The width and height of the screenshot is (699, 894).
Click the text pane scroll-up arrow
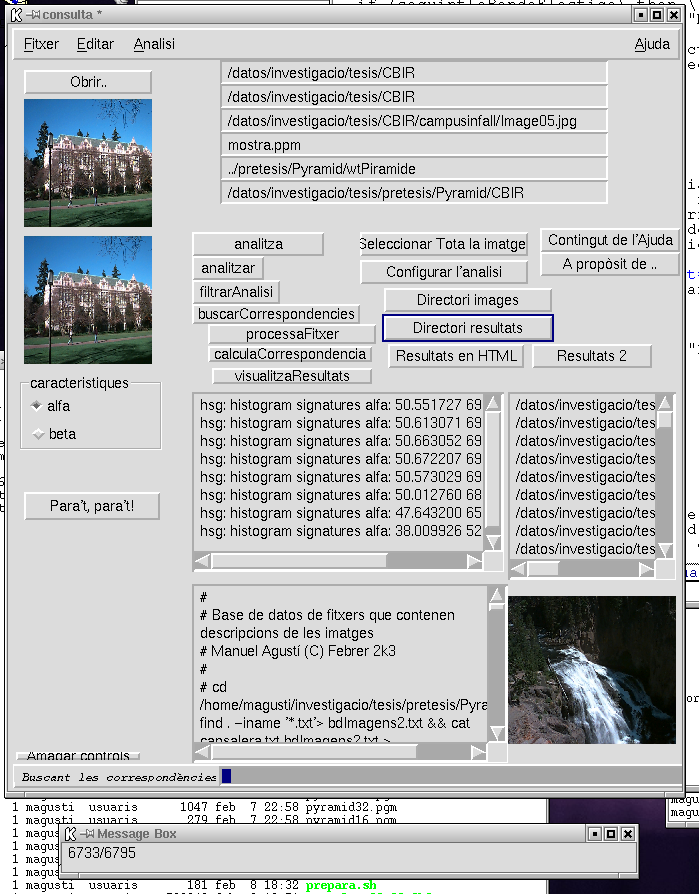pyautogui.click(x=497, y=595)
